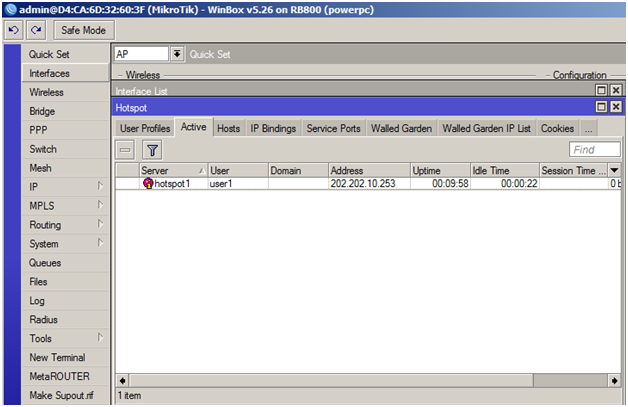
Task: Click the Find search field
Action: tap(595, 149)
